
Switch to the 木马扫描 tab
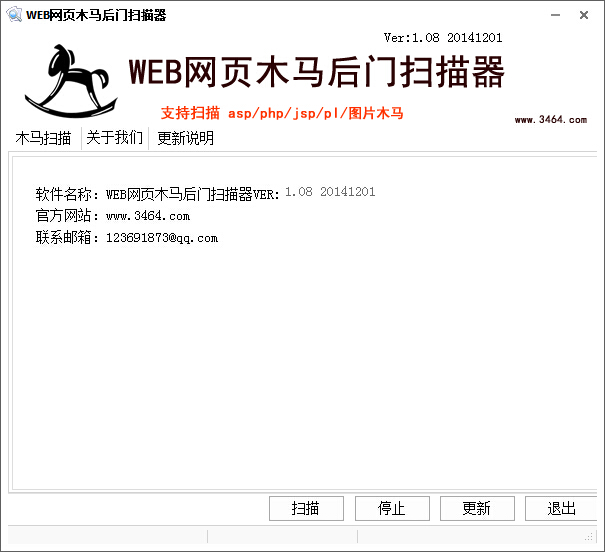click(x=43, y=138)
